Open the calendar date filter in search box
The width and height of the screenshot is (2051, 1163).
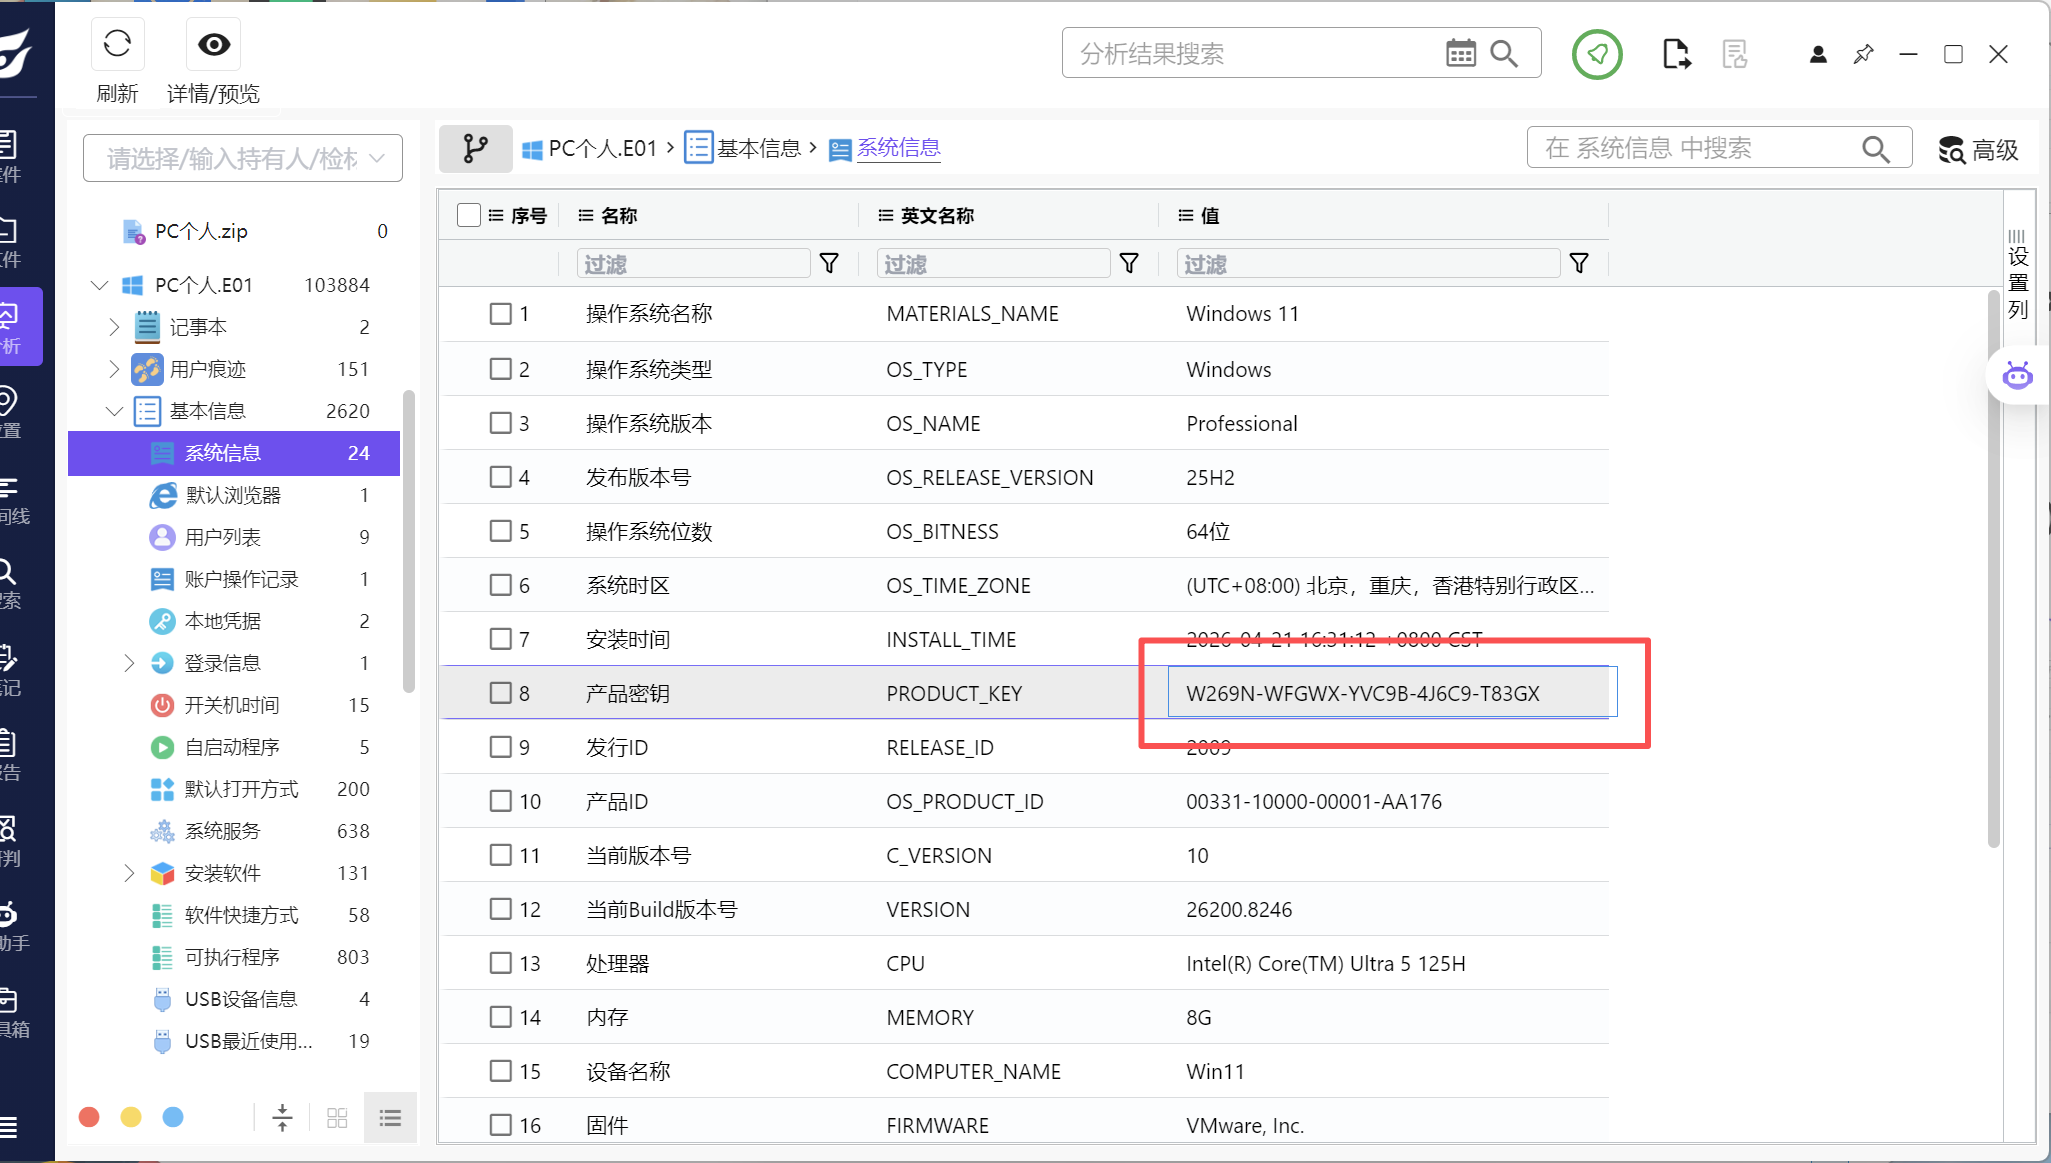1461,54
